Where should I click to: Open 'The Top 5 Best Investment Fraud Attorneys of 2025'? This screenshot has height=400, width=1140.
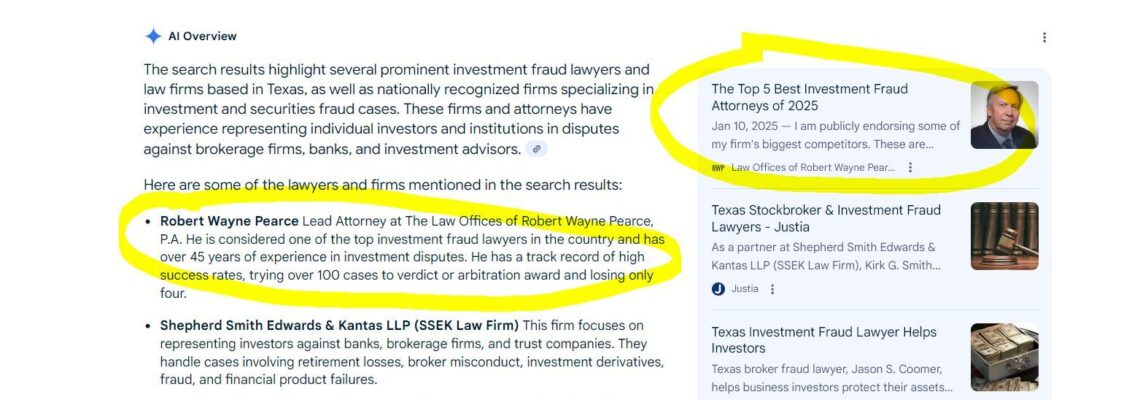[809, 97]
